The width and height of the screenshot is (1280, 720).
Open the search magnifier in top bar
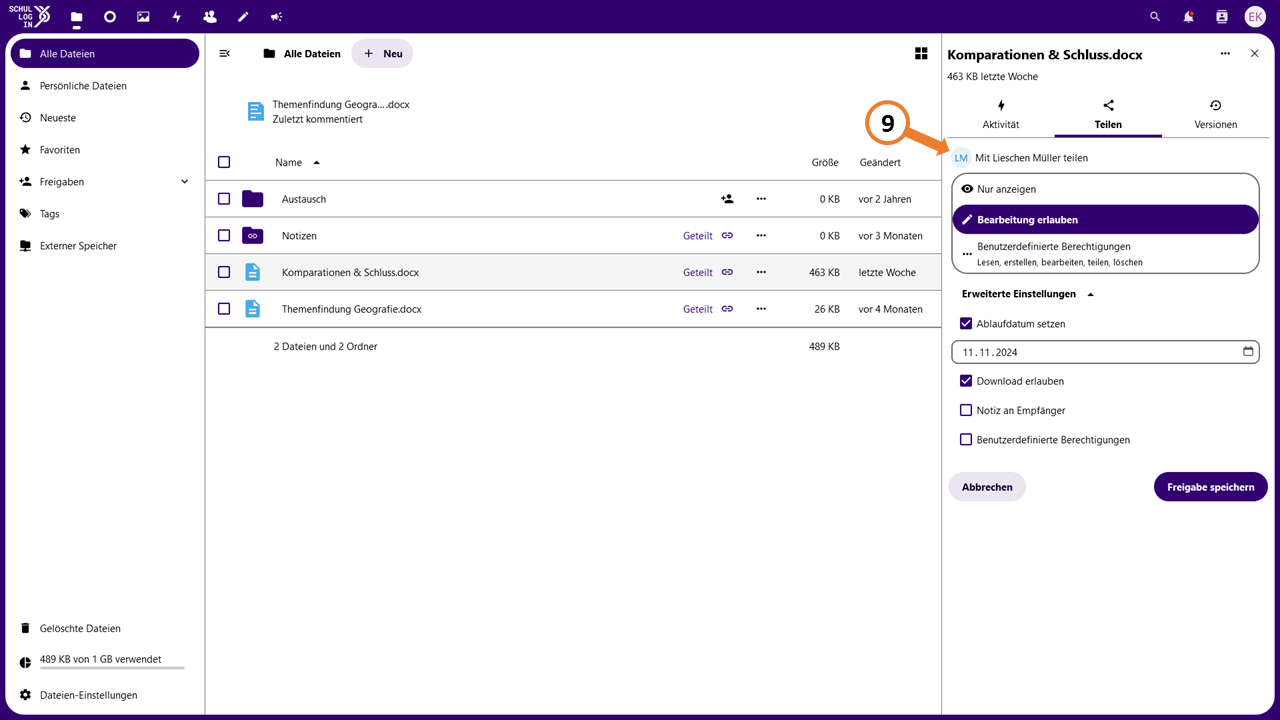click(x=1155, y=17)
